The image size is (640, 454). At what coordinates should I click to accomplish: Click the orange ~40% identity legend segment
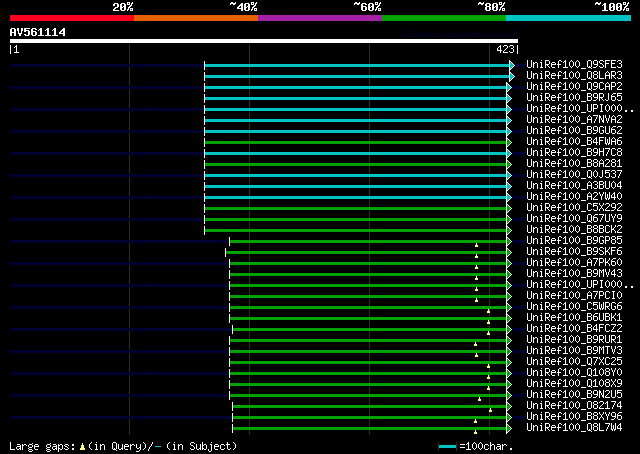pyautogui.click(x=196, y=18)
